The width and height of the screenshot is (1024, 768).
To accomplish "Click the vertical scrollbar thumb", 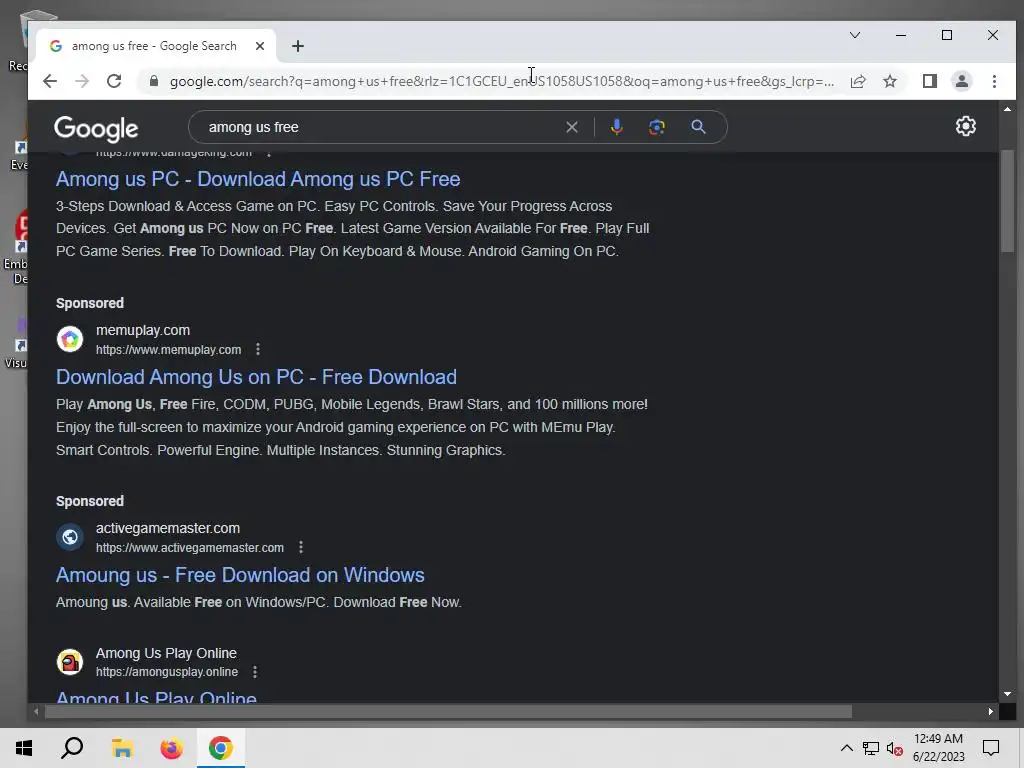I will pos(1007,200).
